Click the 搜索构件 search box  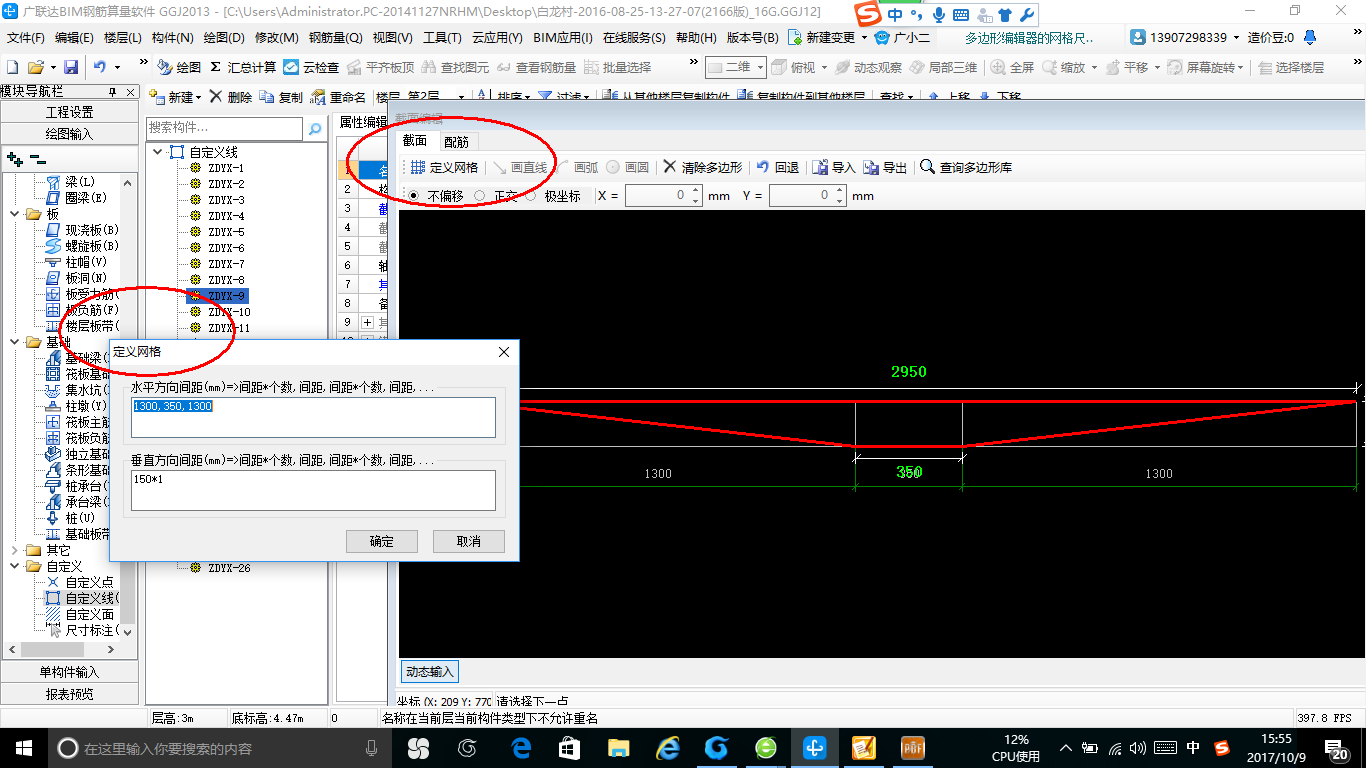224,128
